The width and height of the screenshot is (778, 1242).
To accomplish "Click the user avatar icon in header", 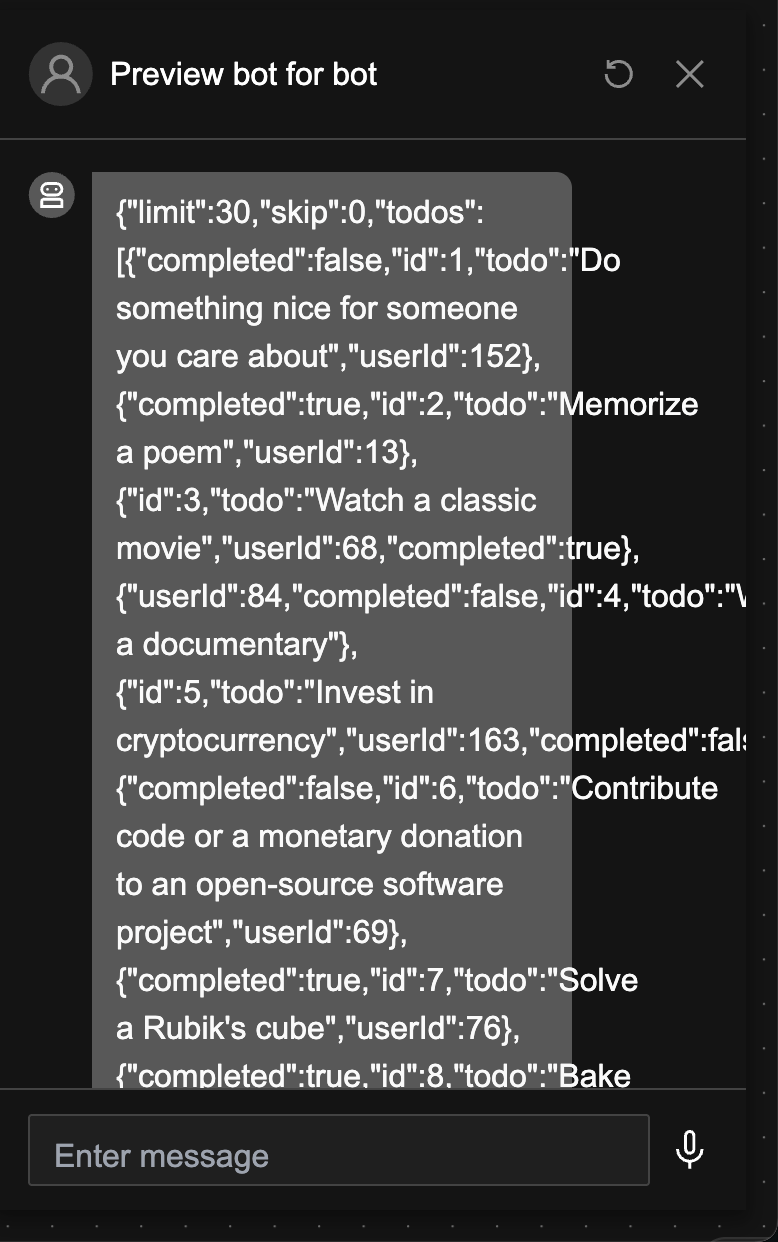I will click(x=61, y=74).
